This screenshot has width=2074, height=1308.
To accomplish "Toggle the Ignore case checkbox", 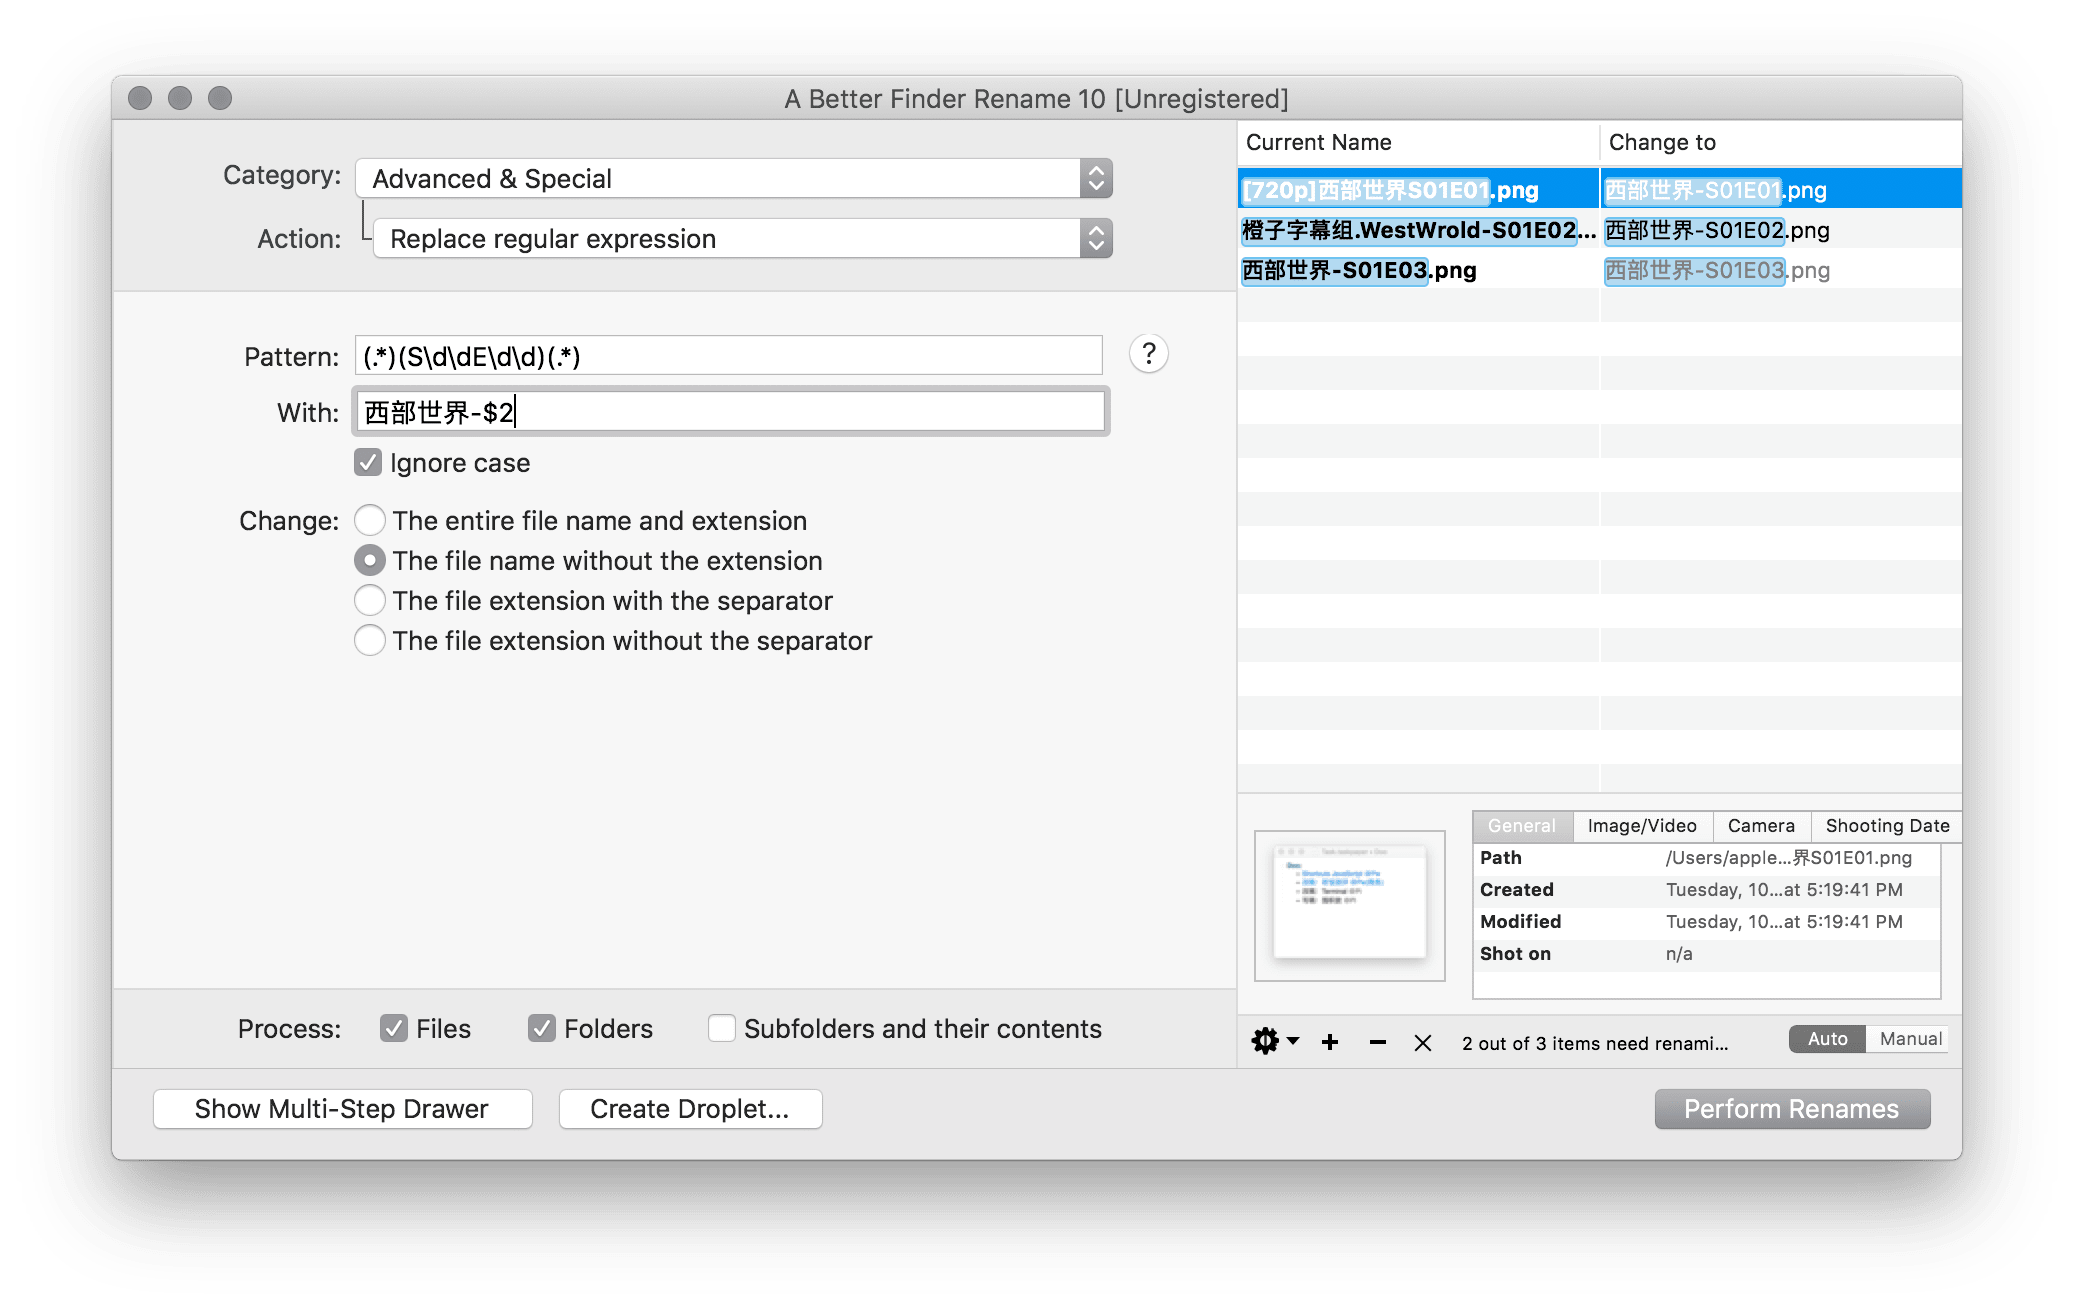I will click(369, 463).
